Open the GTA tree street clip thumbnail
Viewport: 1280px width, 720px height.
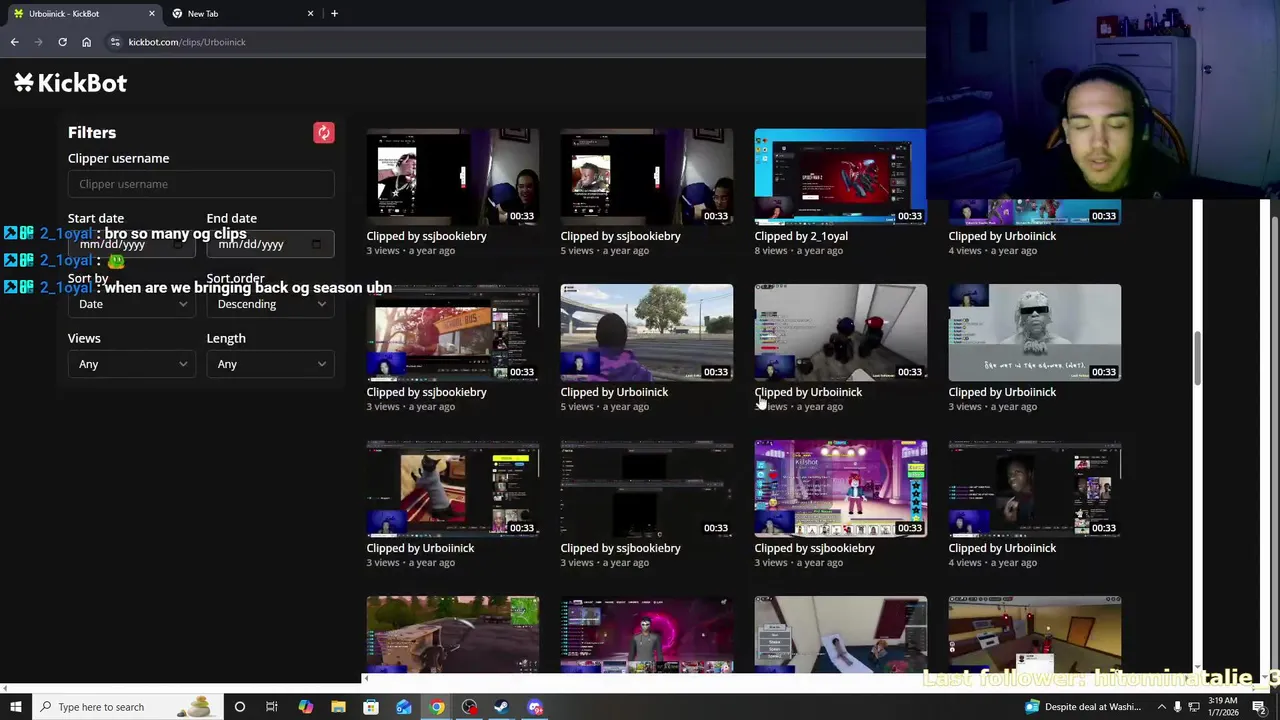point(646,332)
